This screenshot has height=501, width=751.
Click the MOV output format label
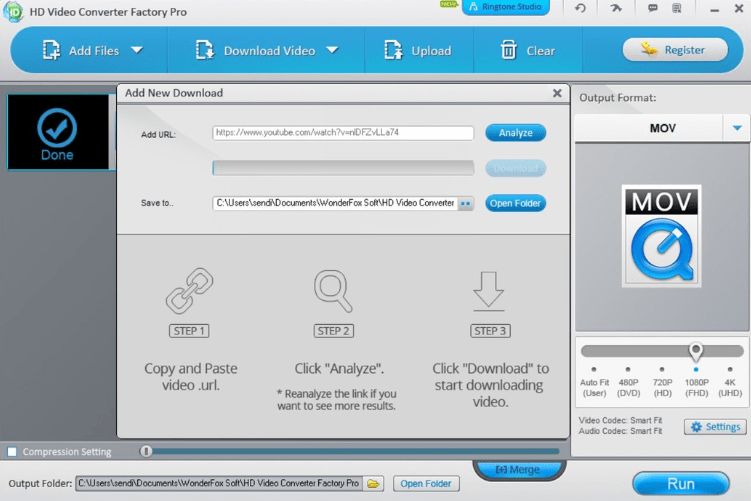[x=662, y=128]
